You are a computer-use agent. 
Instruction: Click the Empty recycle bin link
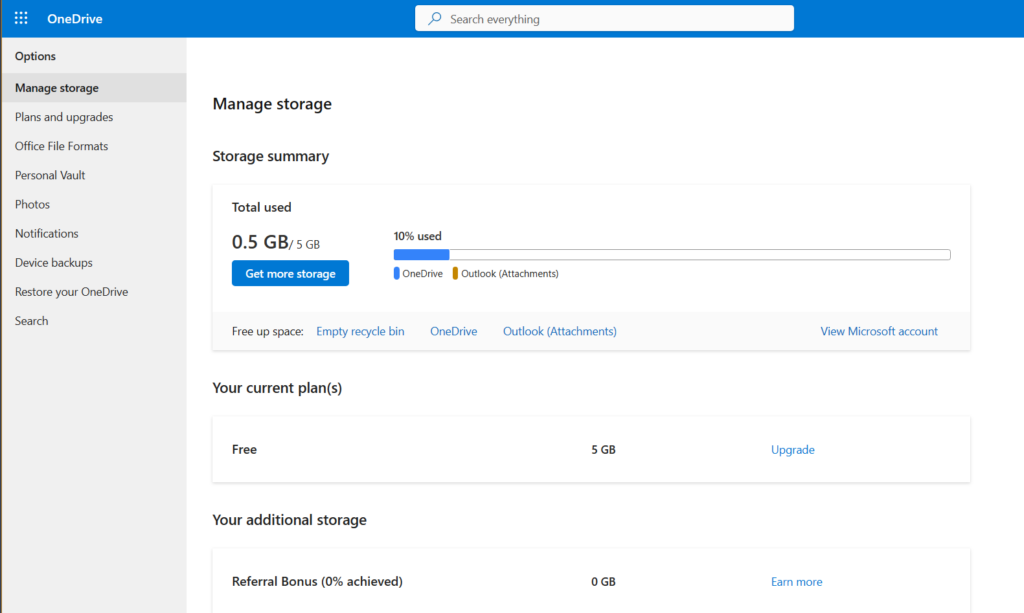pyautogui.click(x=360, y=331)
